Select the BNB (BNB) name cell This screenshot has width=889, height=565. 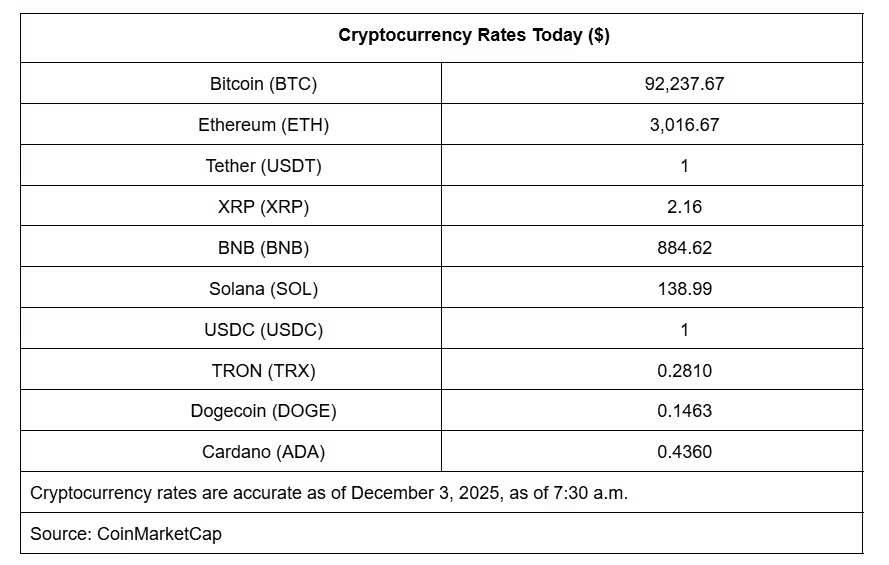(x=263, y=248)
